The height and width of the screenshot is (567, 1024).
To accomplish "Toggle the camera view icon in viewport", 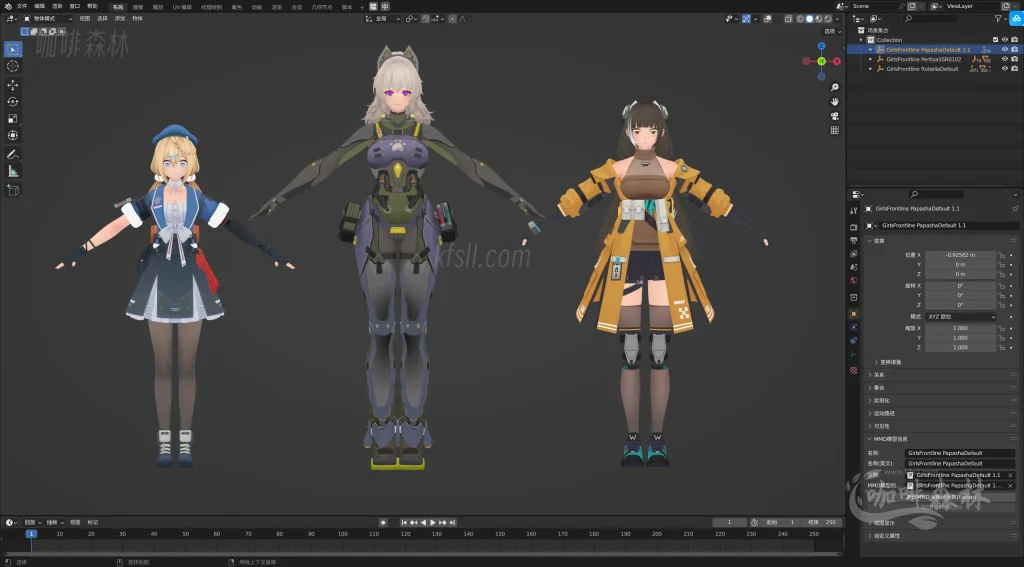I will 835,116.
